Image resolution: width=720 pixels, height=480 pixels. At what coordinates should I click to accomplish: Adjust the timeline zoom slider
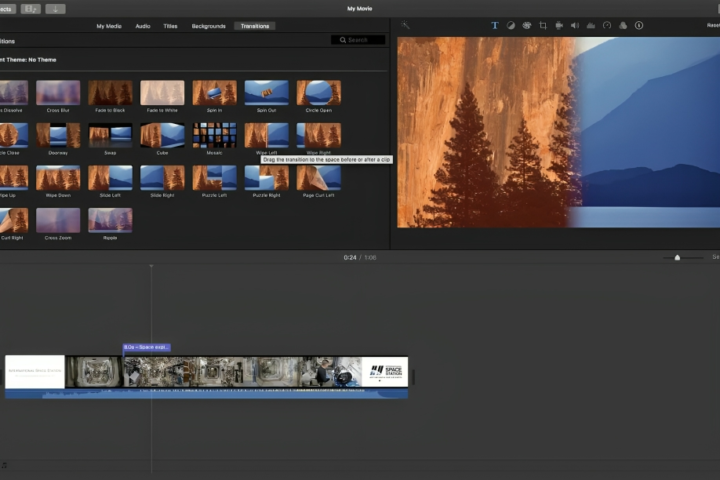tap(677, 257)
